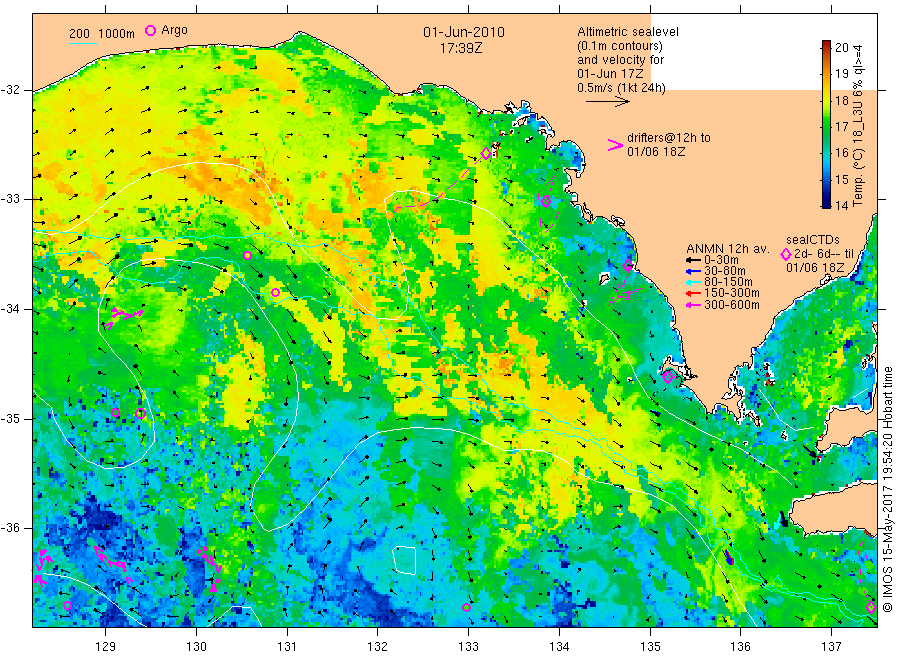Click the Argo float circle near 128.6E, -36.7
This screenshot has height=660, width=900.
67,605
